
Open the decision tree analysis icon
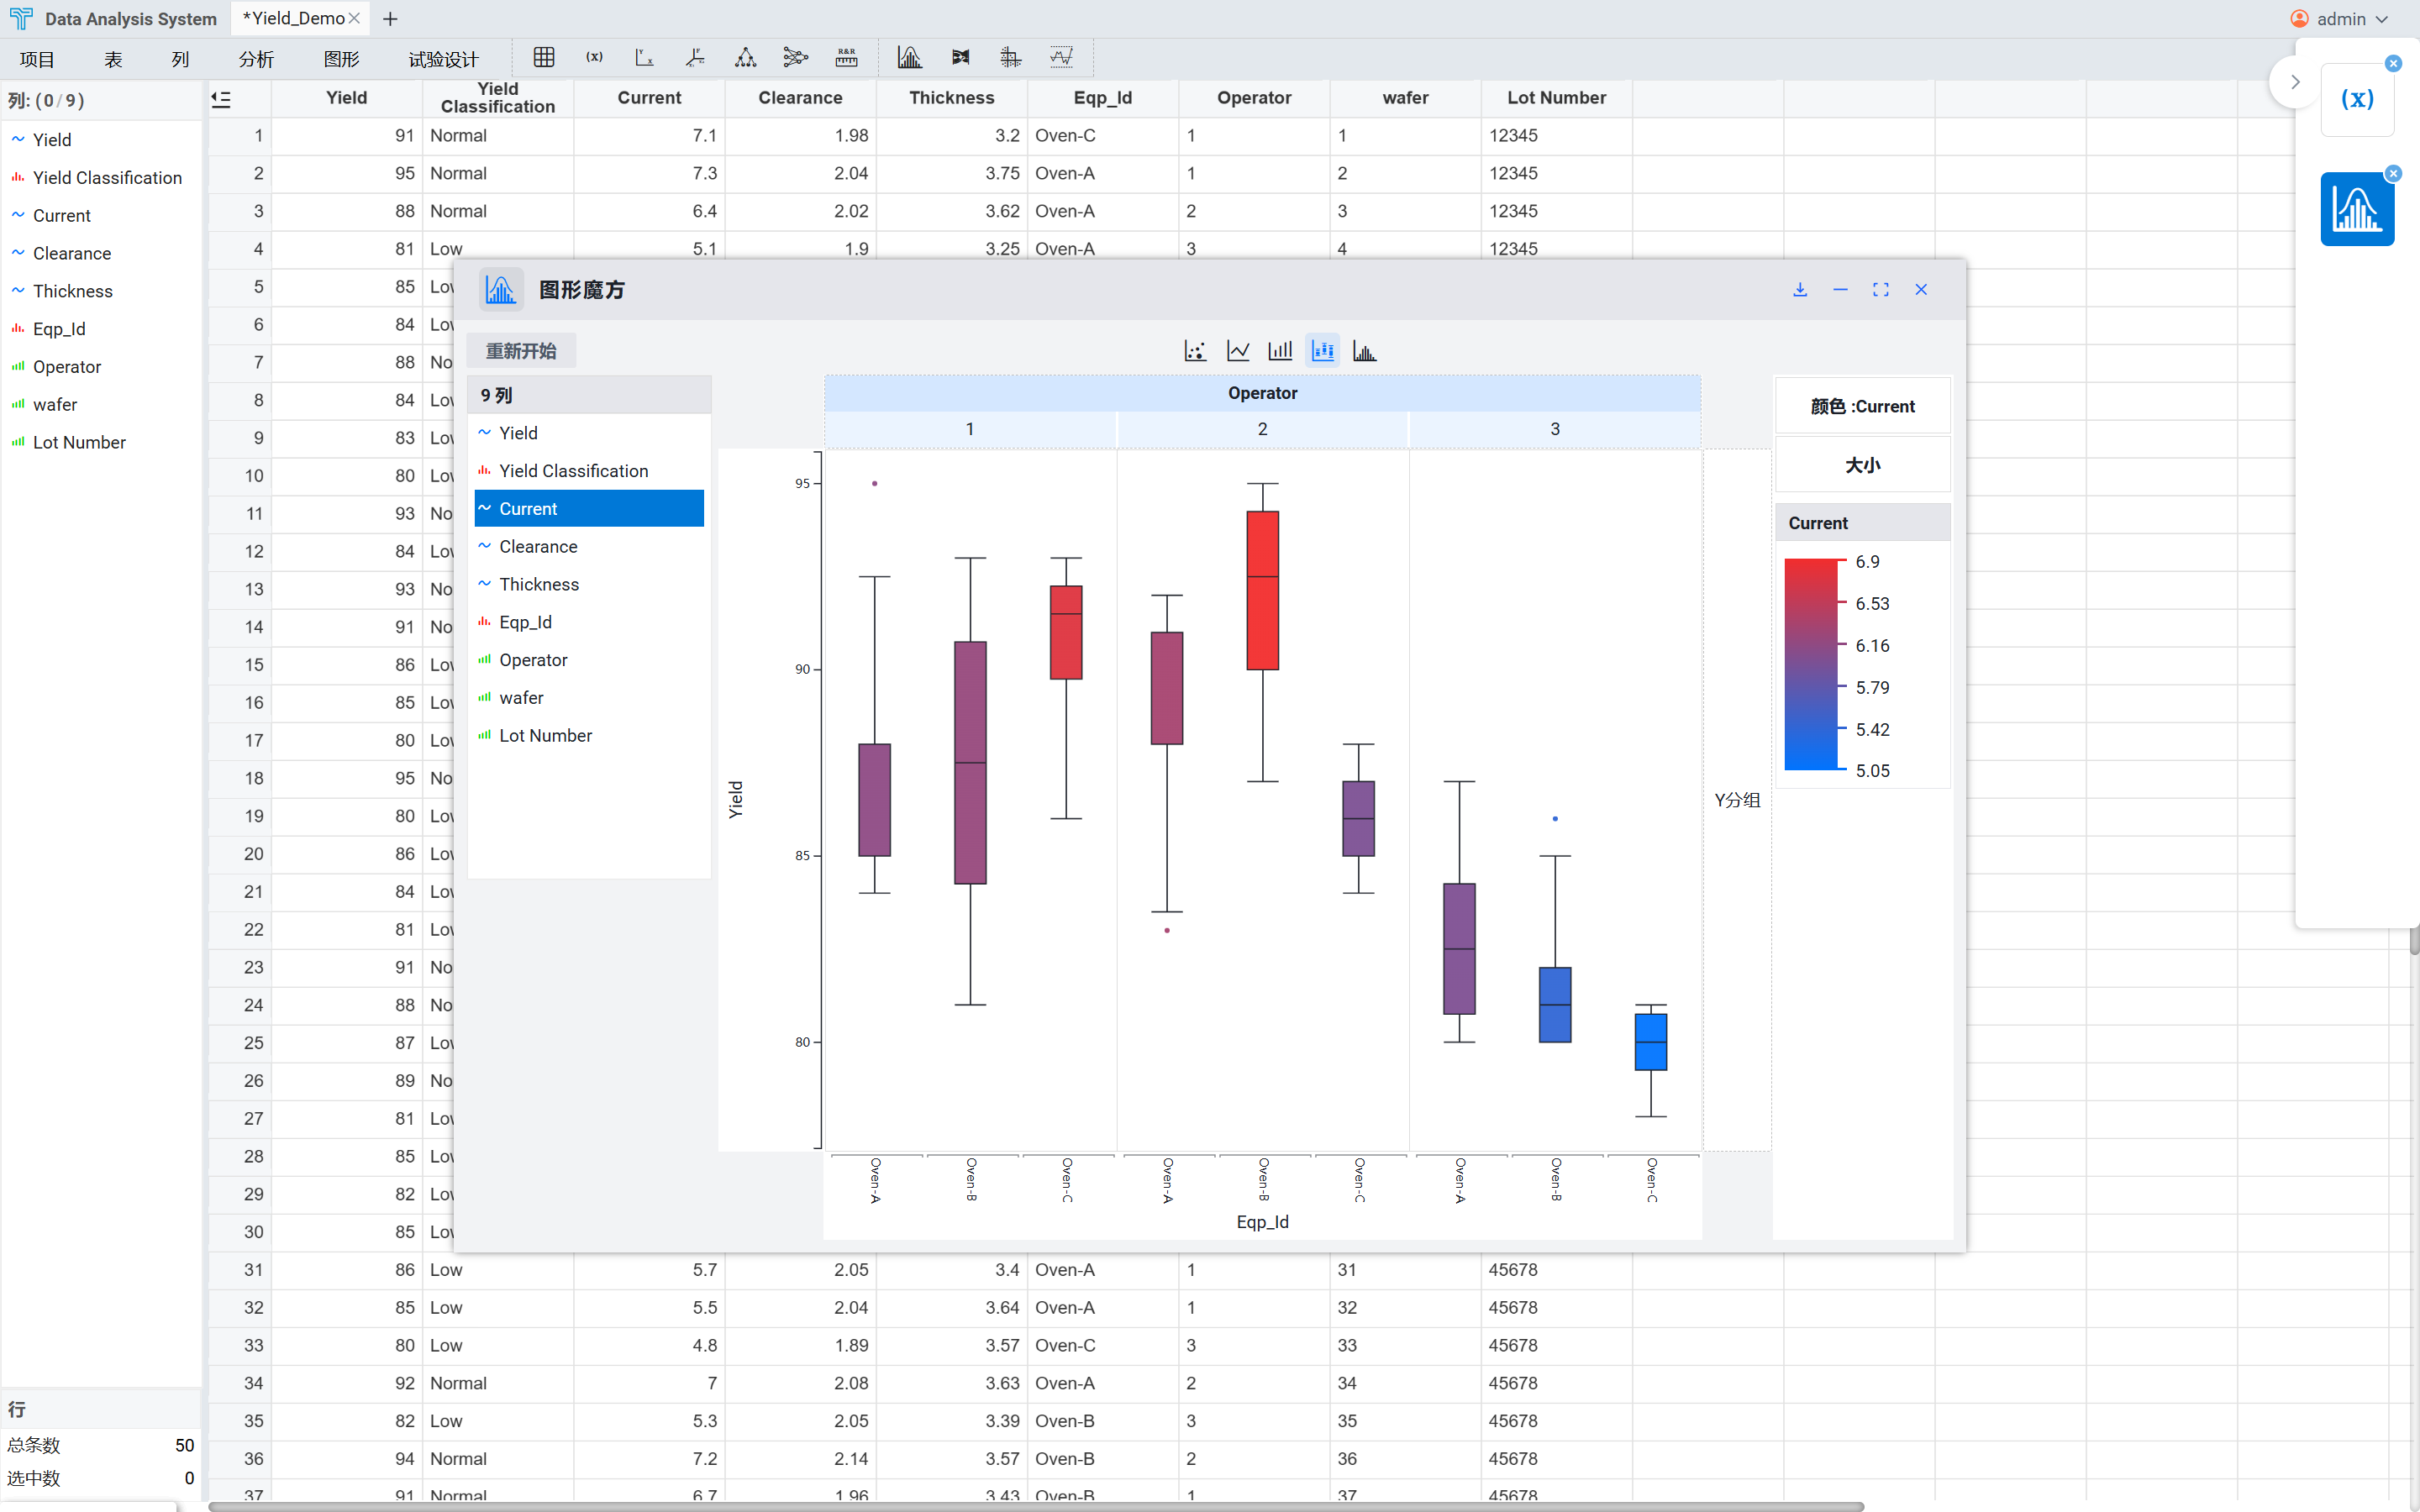[745, 58]
